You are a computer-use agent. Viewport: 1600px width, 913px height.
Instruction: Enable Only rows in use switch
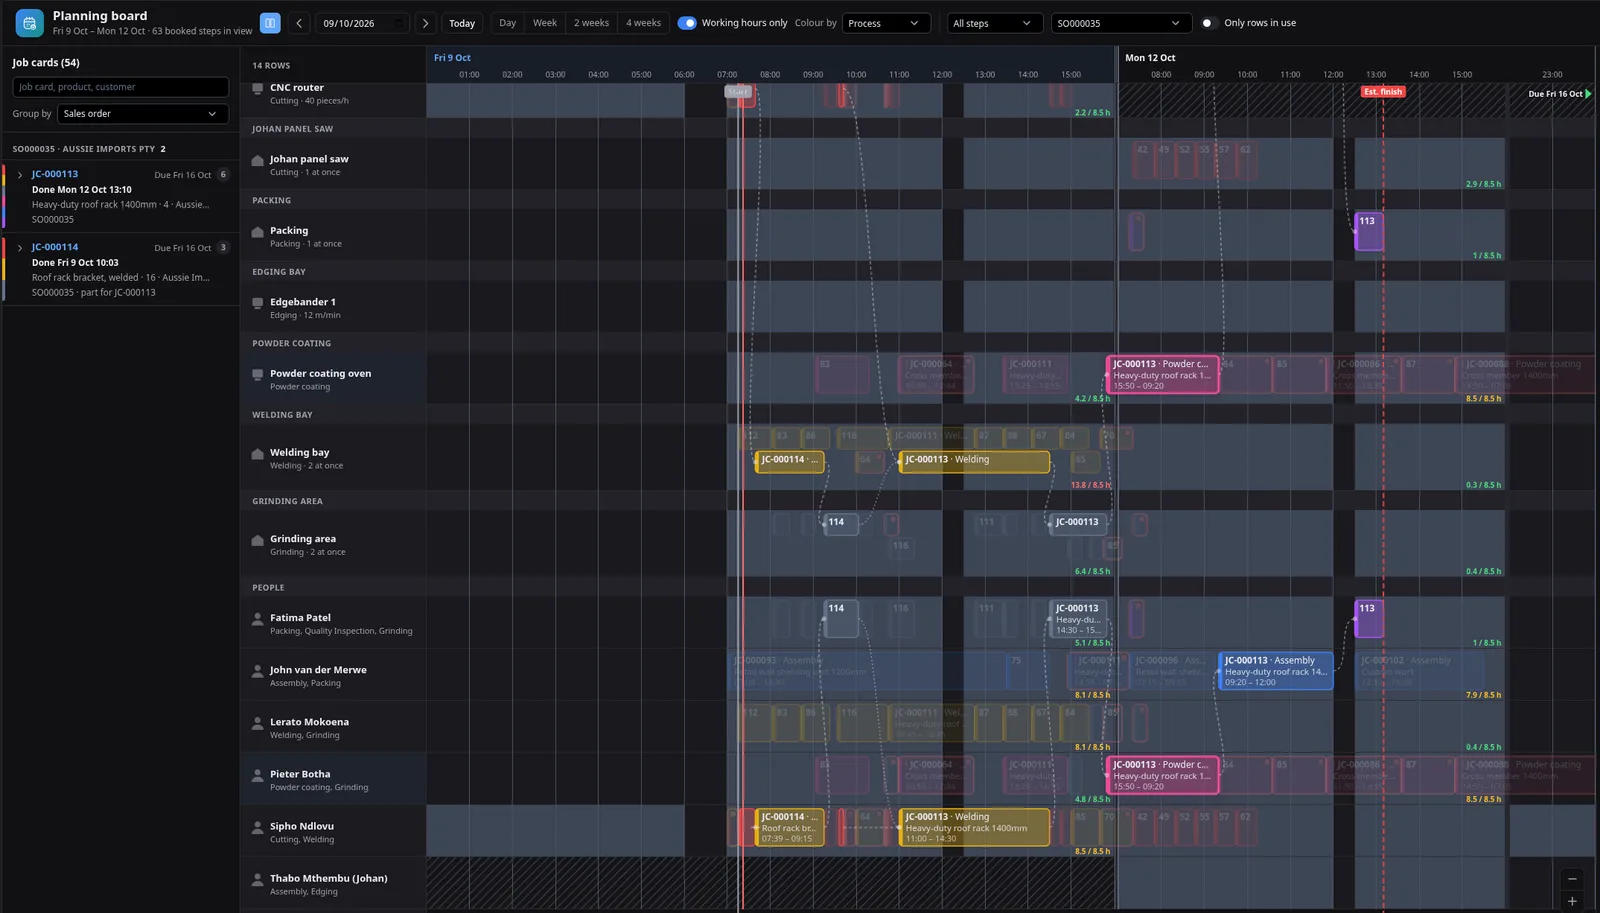point(1209,23)
